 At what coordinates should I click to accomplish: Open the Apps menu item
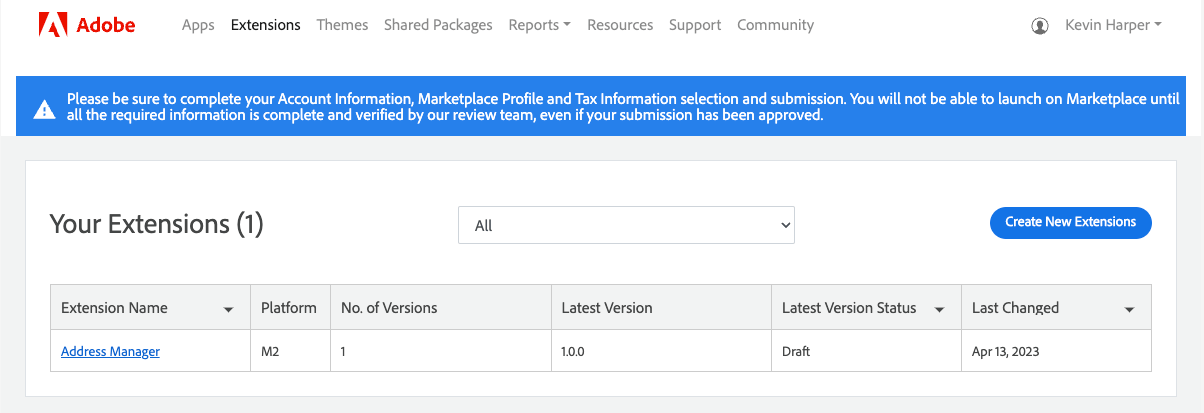point(198,25)
